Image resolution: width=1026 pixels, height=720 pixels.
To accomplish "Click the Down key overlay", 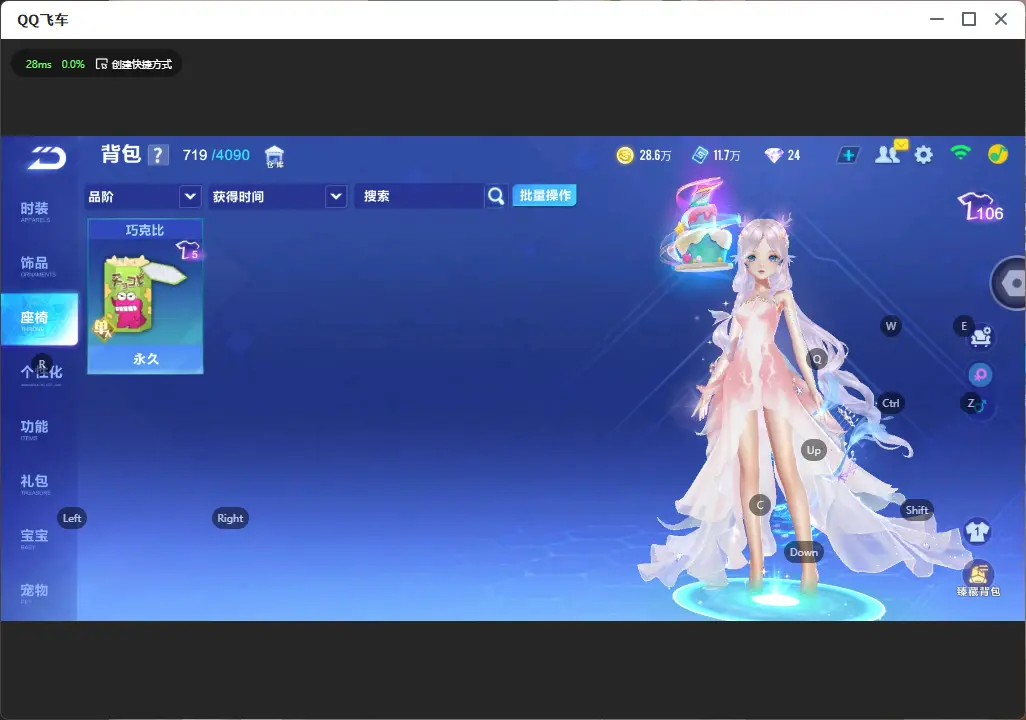I will 804,552.
